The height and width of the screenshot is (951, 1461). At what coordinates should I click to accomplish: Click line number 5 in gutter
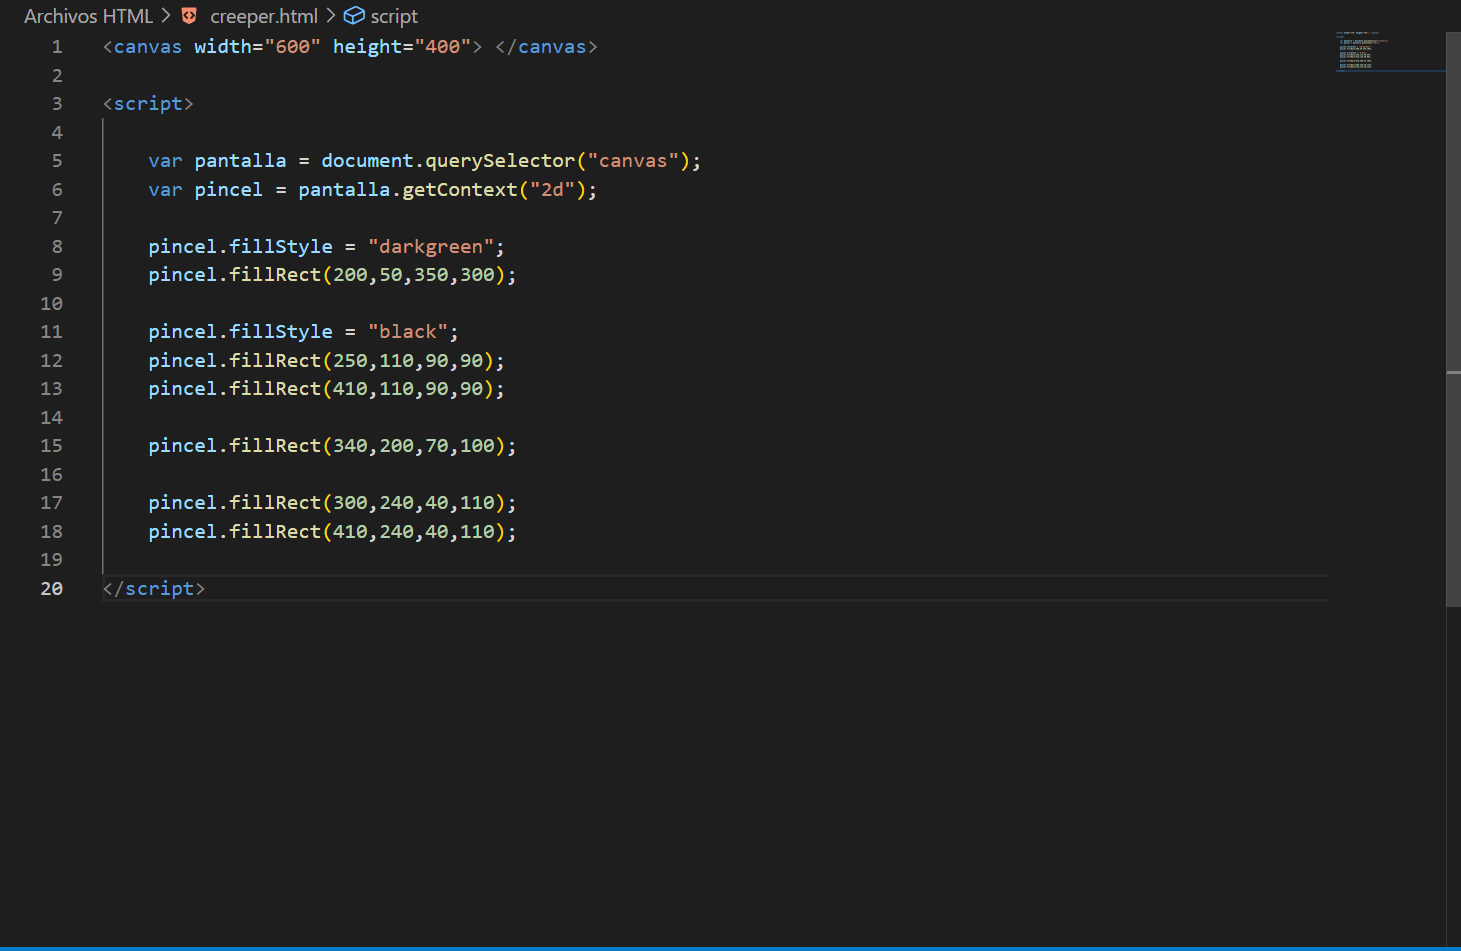[x=57, y=161]
